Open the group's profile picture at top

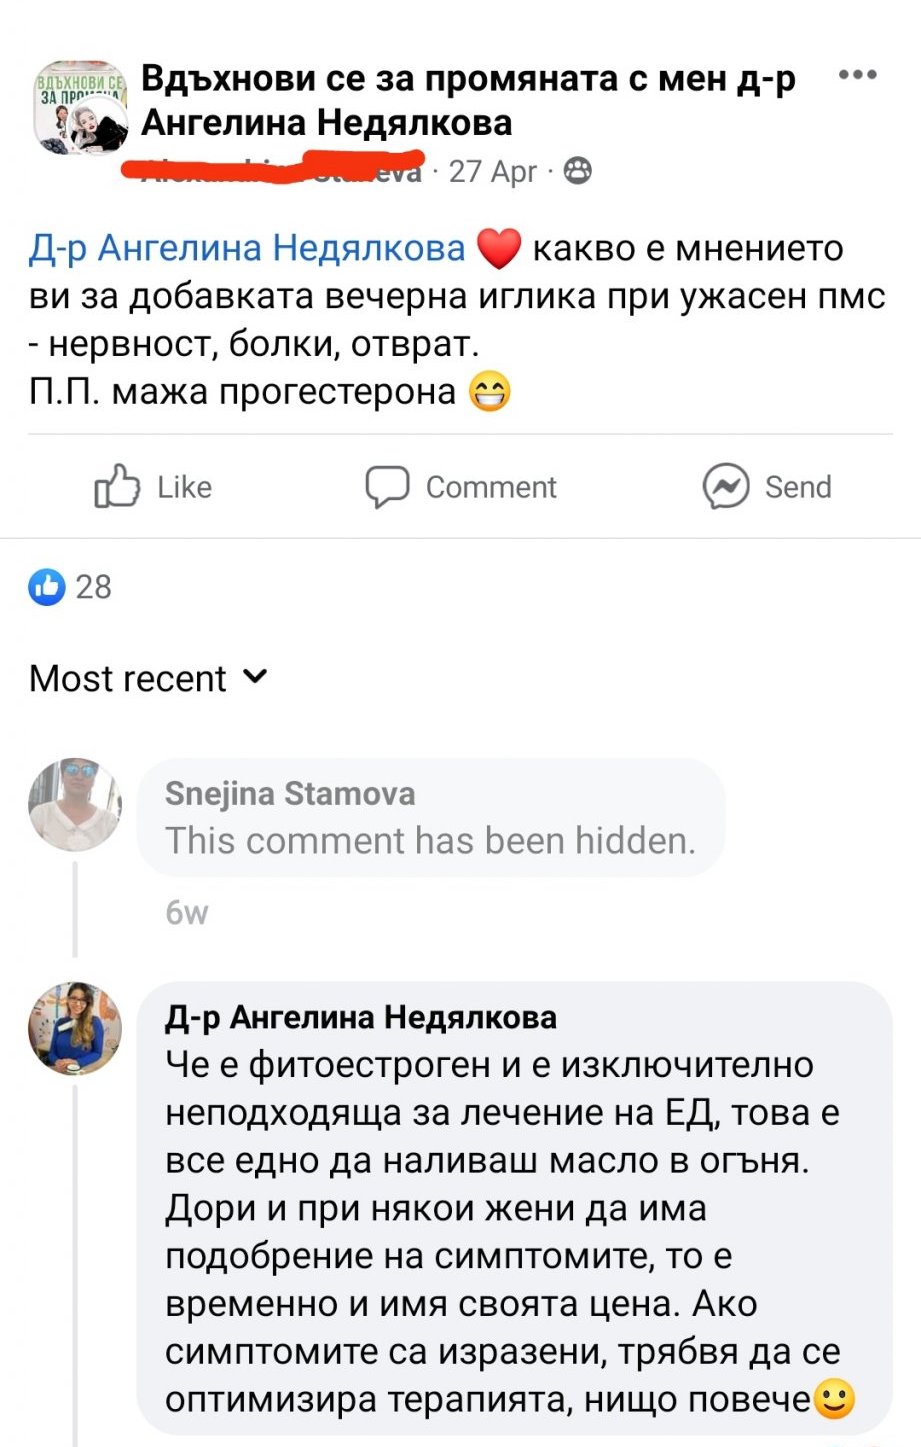[80, 108]
